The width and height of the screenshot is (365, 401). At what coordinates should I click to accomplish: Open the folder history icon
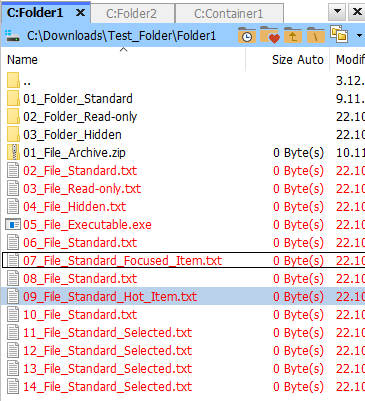point(247,35)
